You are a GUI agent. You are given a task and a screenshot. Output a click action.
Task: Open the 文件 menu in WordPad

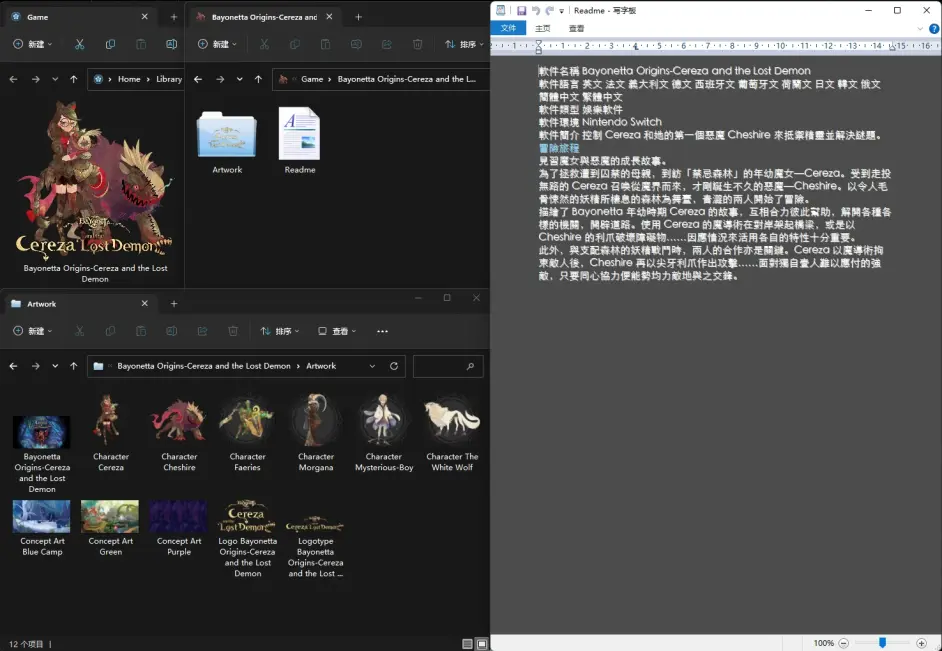[x=508, y=28]
